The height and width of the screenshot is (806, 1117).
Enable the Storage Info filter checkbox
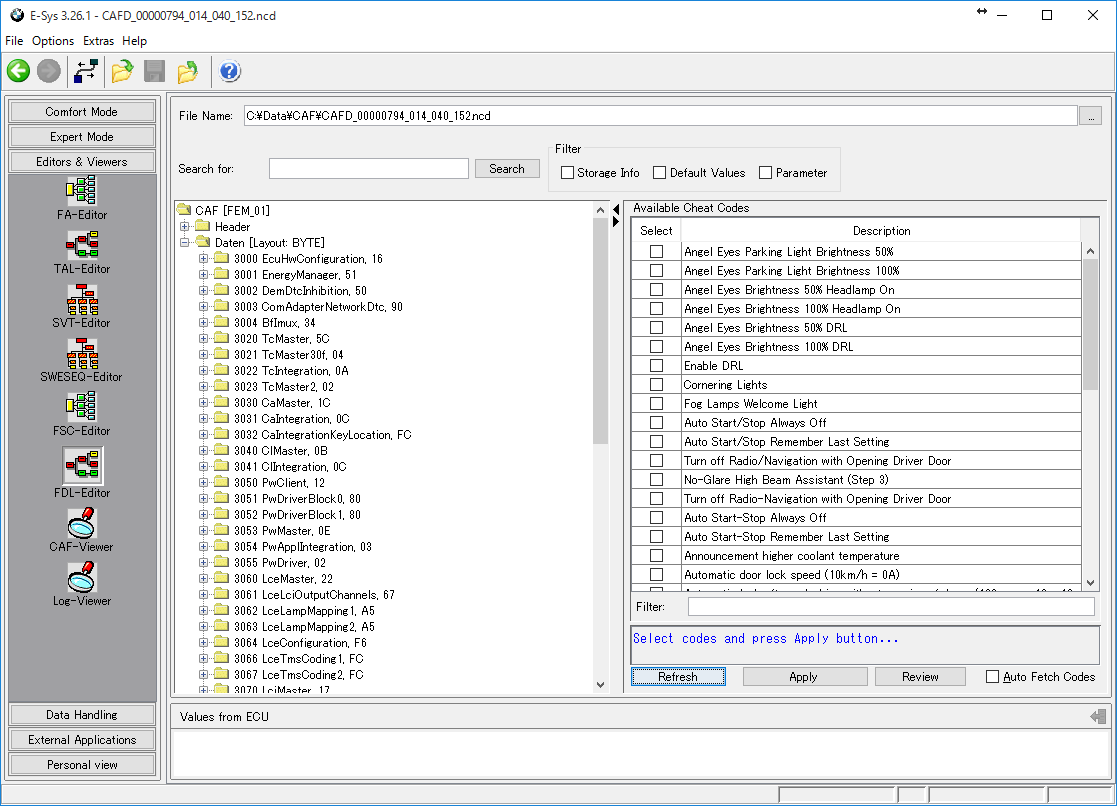coord(567,172)
